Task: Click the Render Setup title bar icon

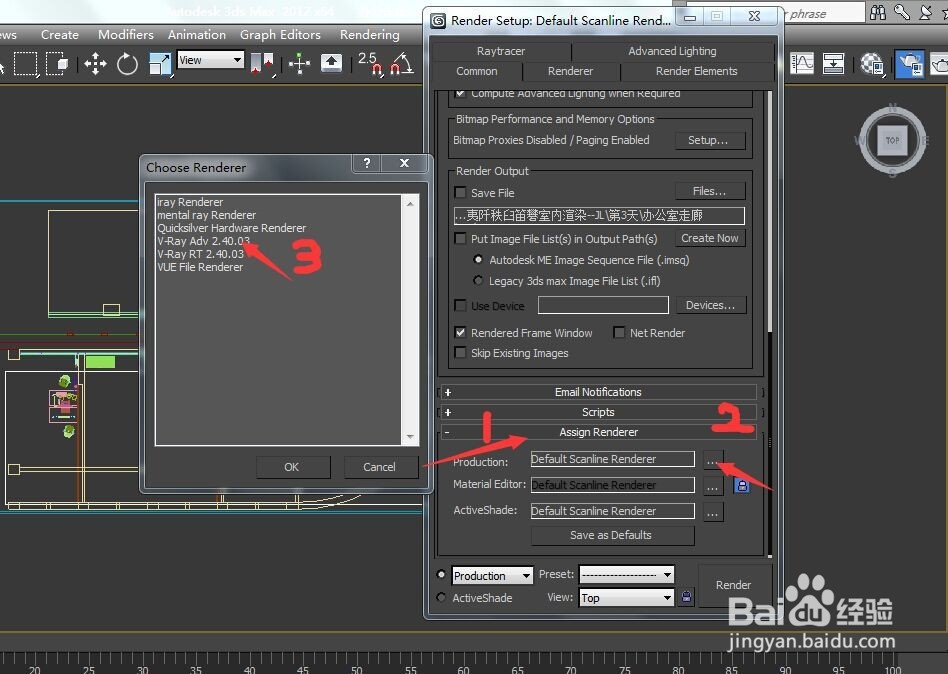Action: point(438,21)
